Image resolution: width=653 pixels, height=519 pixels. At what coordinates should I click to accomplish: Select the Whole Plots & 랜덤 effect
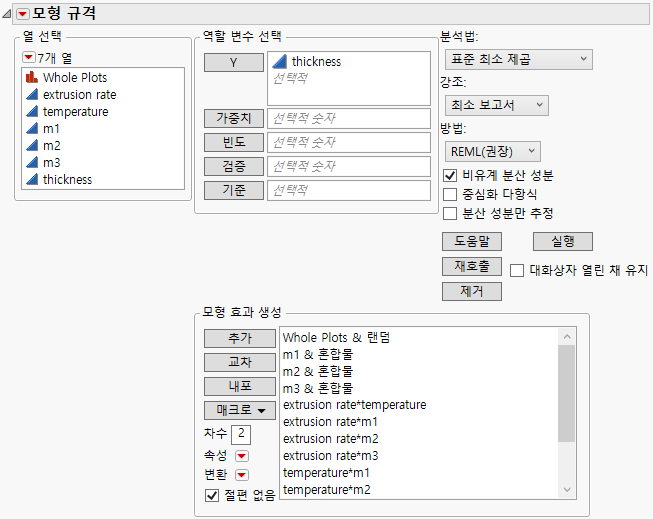pos(336,337)
